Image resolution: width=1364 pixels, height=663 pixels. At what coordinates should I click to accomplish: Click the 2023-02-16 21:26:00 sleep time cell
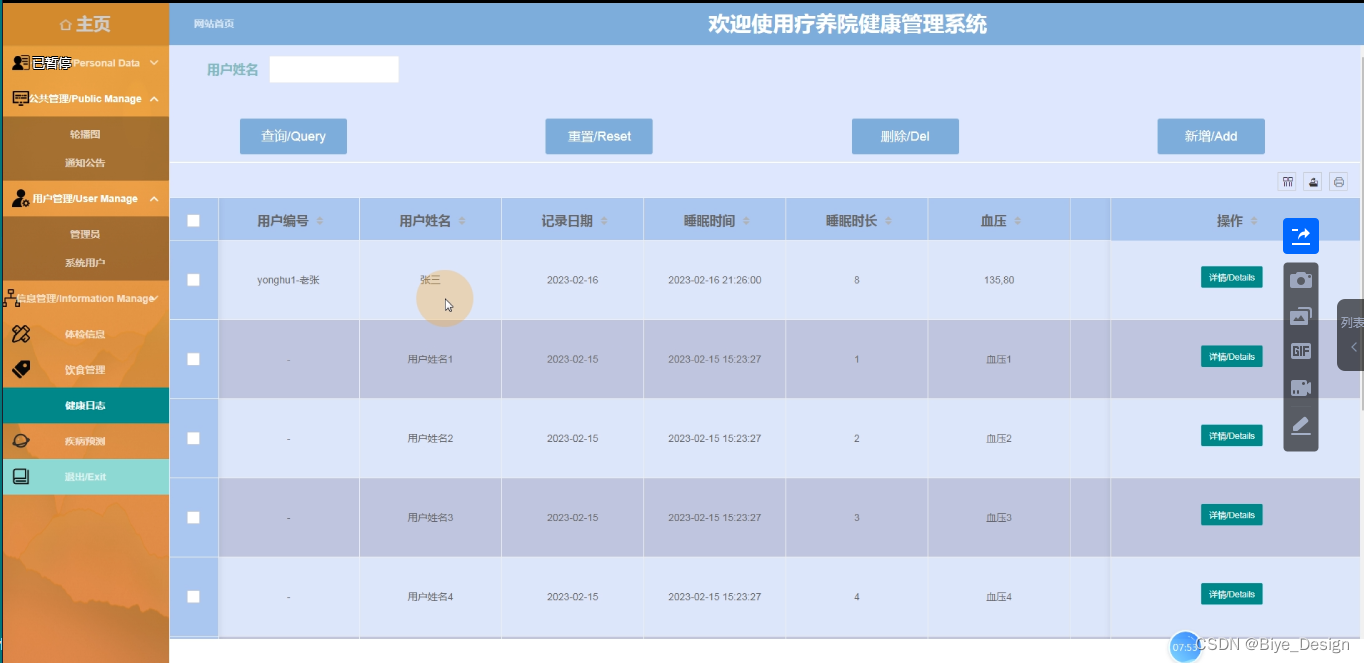click(714, 280)
